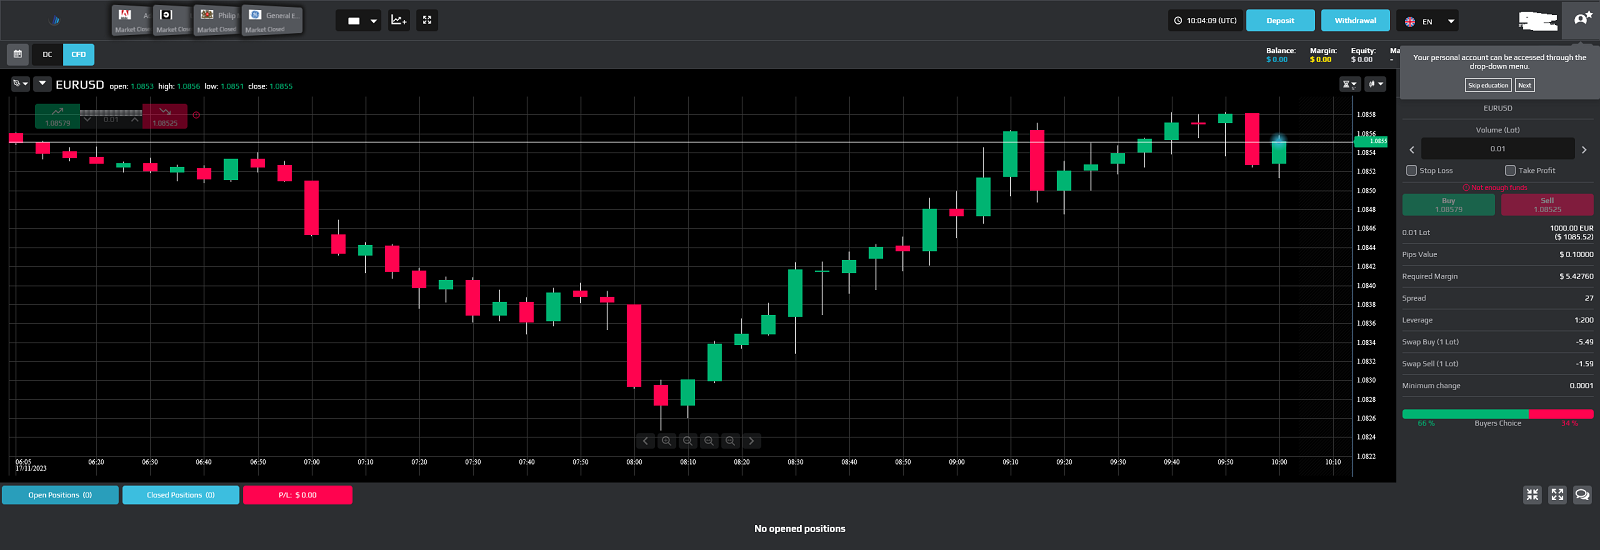This screenshot has width=1600, height=550.
Task: Click the Withdrawal button
Action: coord(1355,20)
